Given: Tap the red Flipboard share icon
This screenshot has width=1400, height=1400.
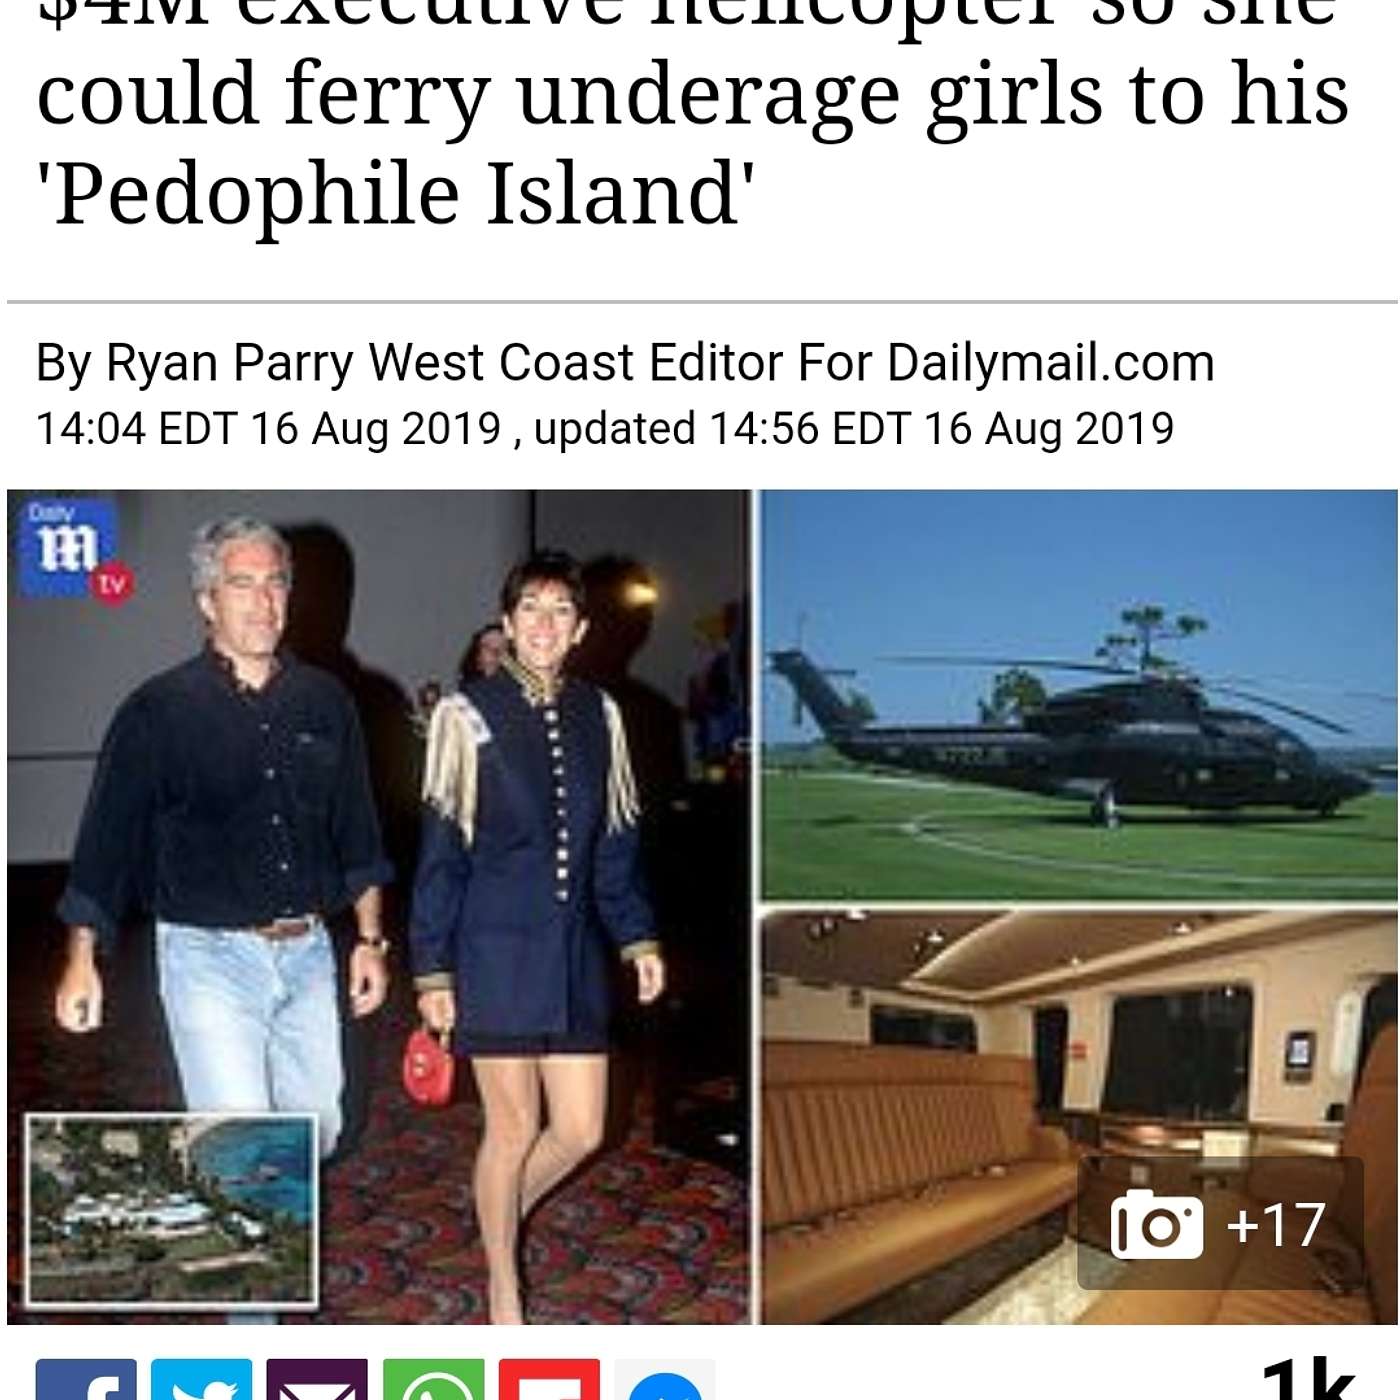Looking at the screenshot, I should click(x=549, y=1380).
